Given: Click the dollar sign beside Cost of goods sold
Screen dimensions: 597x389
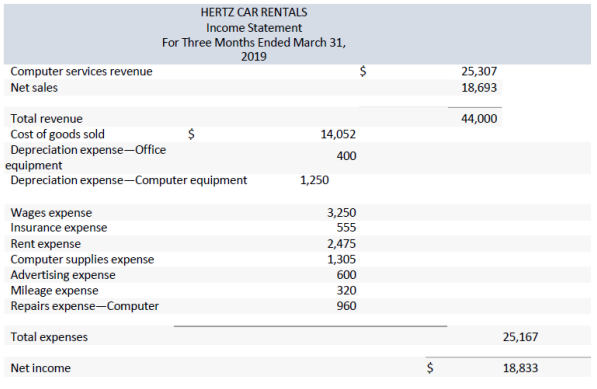Looking at the screenshot, I should (x=191, y=134).
